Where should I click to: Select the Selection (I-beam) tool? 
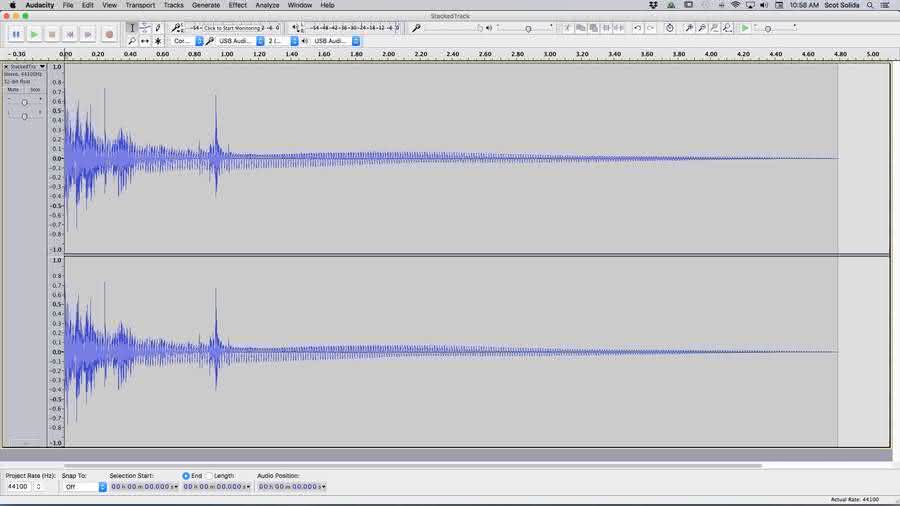click(132, 28)
